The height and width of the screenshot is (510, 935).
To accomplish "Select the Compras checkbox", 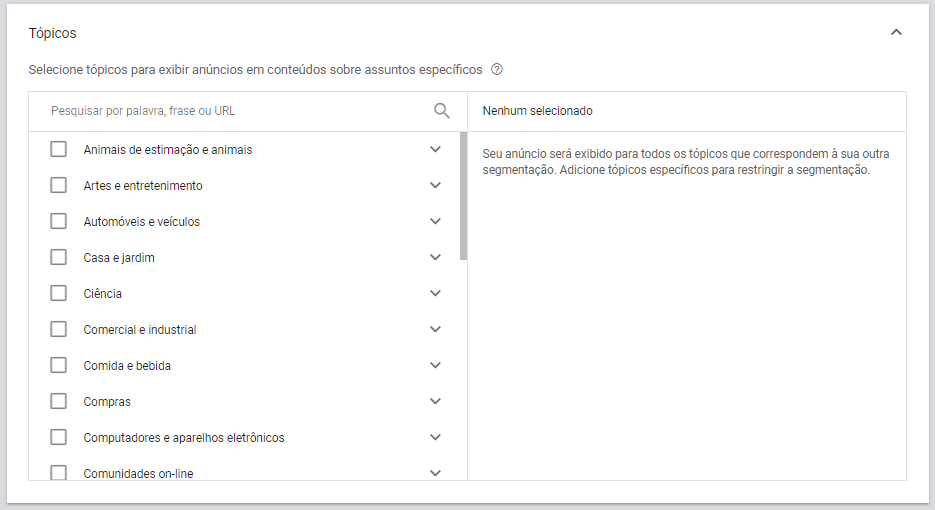I will click(58, 401).
